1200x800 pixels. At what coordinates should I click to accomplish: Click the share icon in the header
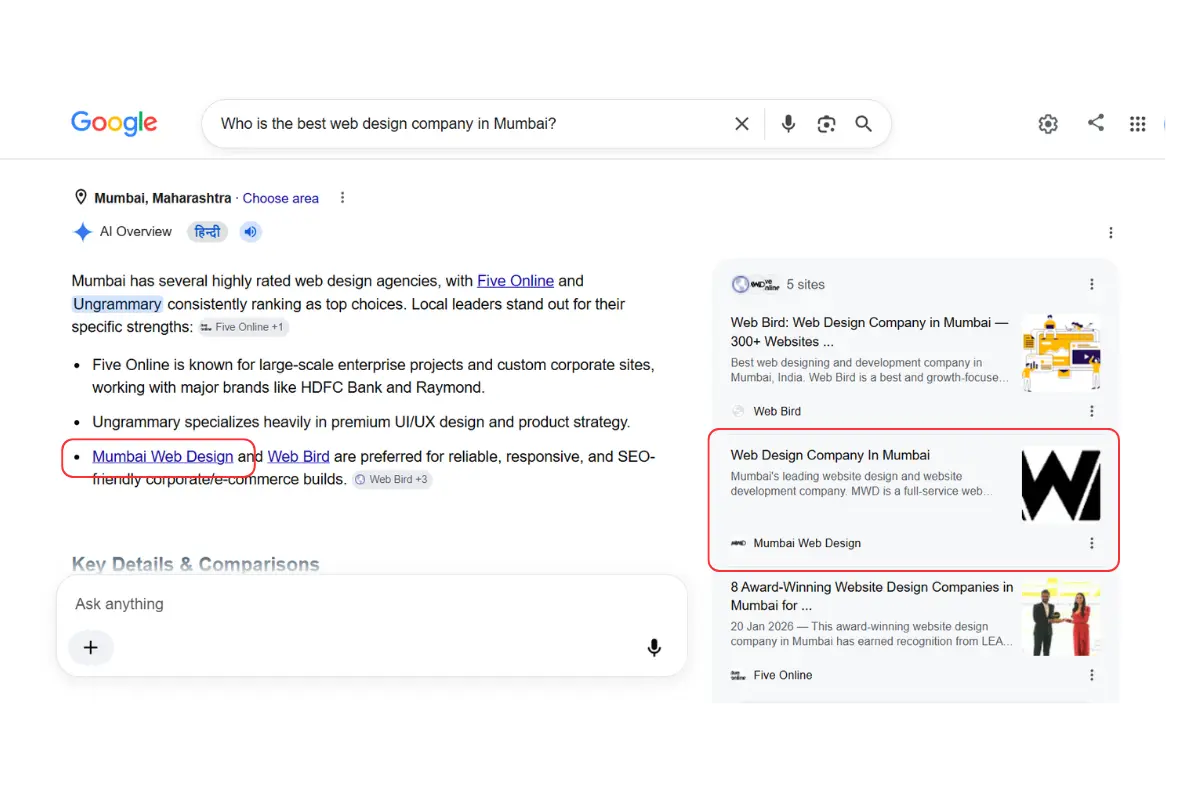(x=1096, y=123)
